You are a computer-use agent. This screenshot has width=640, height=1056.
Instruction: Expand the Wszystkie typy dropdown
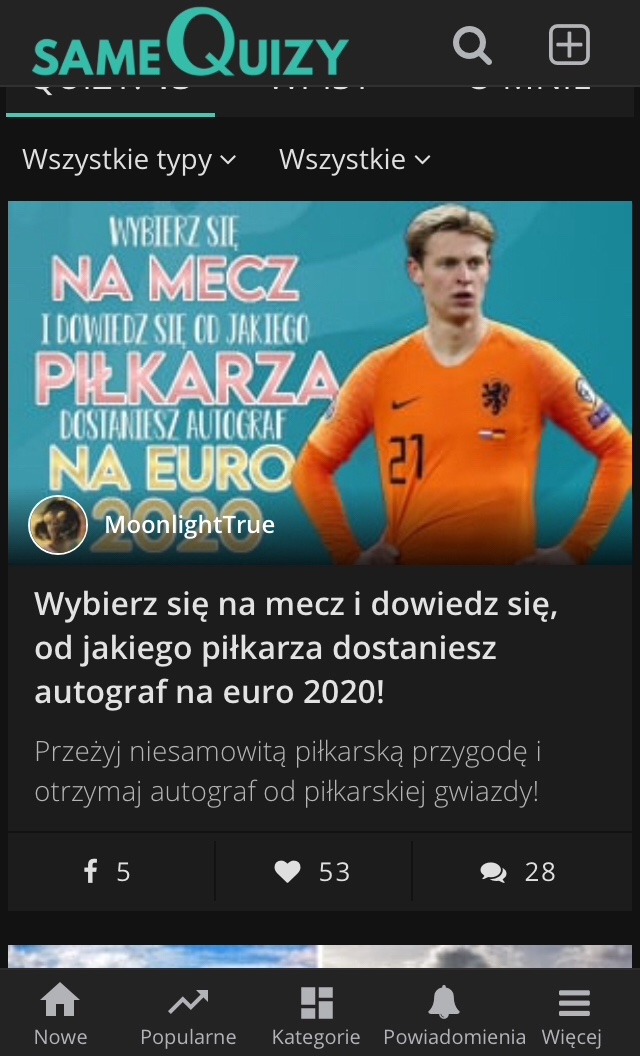click(x=129, y=160)
